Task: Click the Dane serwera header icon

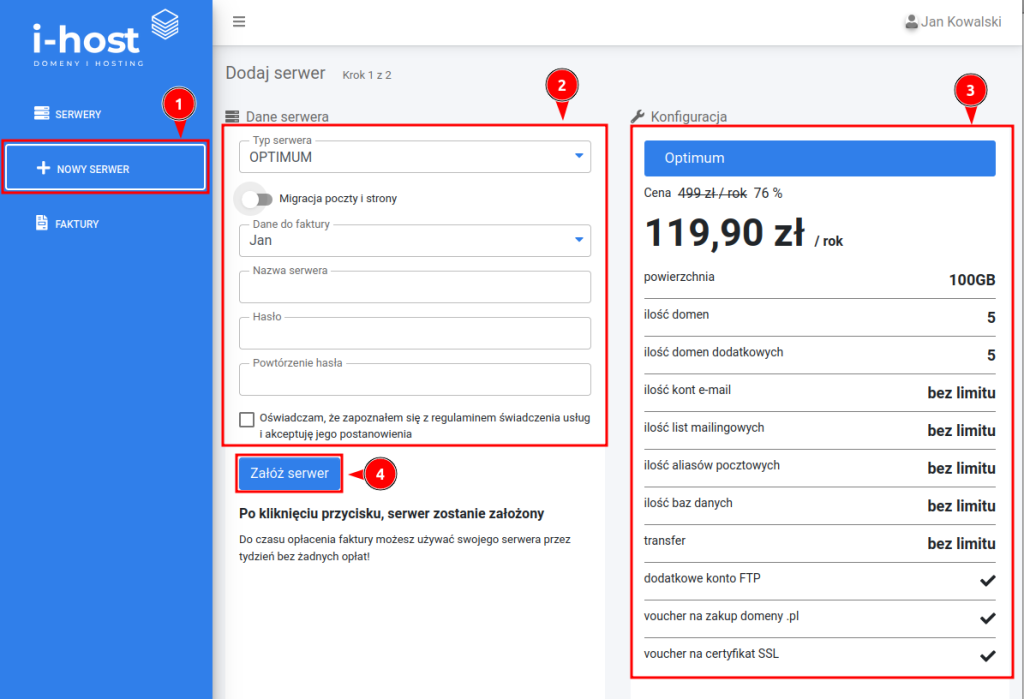Action: point(232,117)
